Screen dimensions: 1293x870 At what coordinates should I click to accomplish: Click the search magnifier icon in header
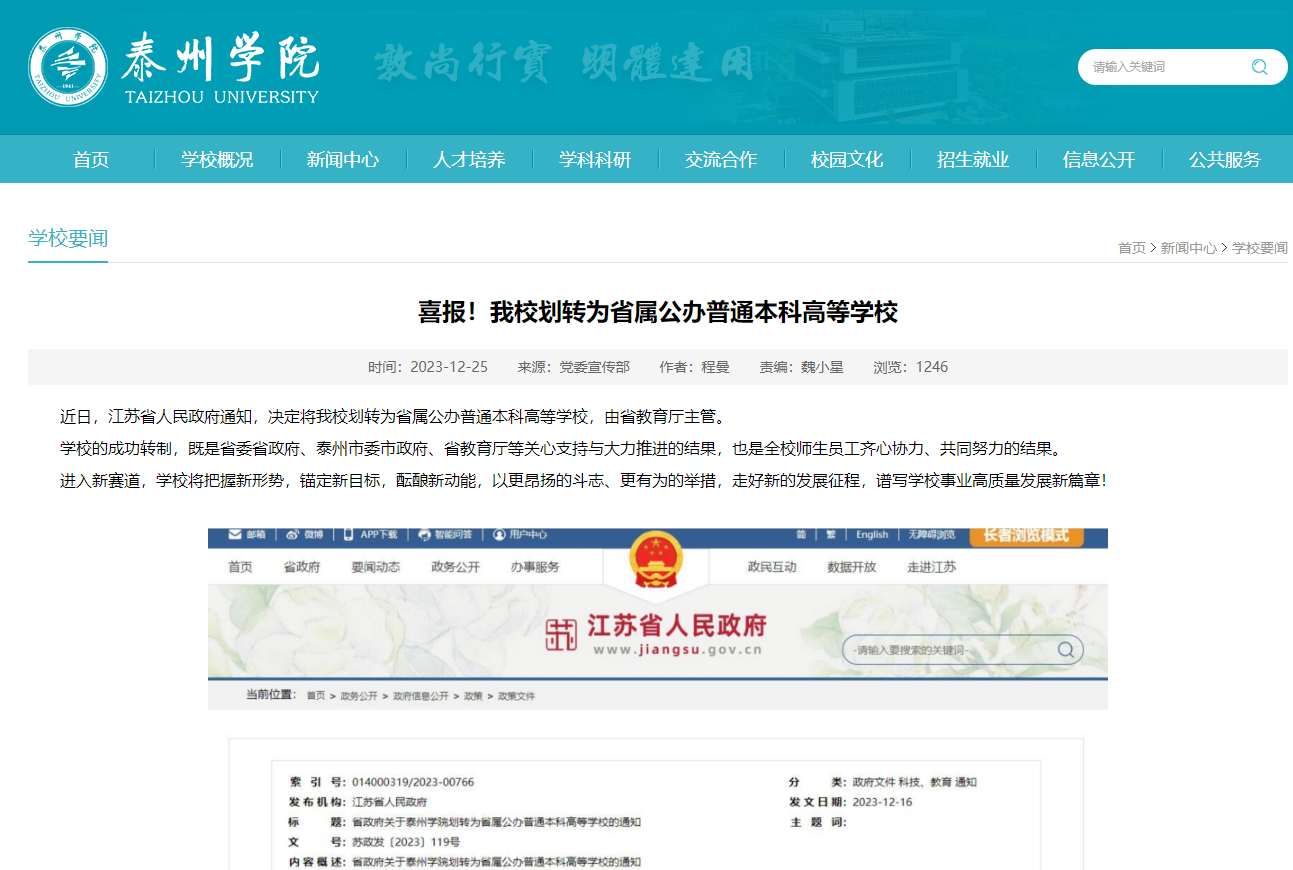coord(1259,67)
